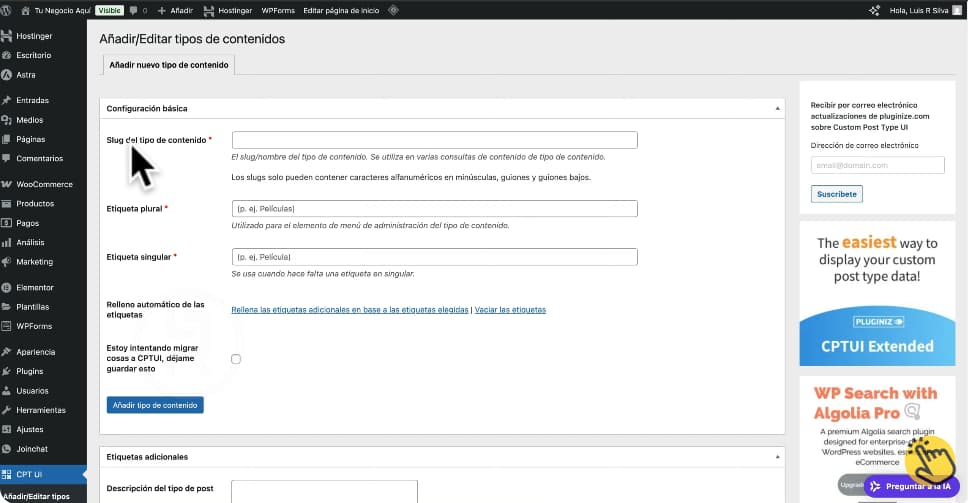Open the Pagos icon in sidebar

tap(7, 223)
